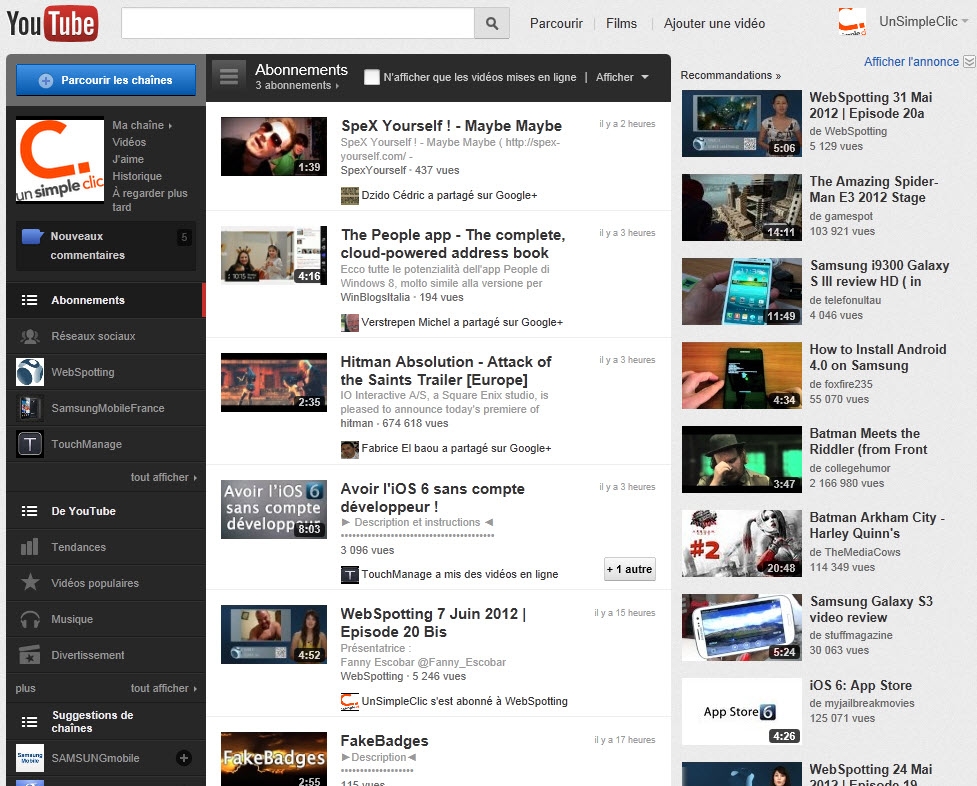Screen dimensions: 977x786
Task: Select Tendances in the sidebar
Action: coord(106,547)
